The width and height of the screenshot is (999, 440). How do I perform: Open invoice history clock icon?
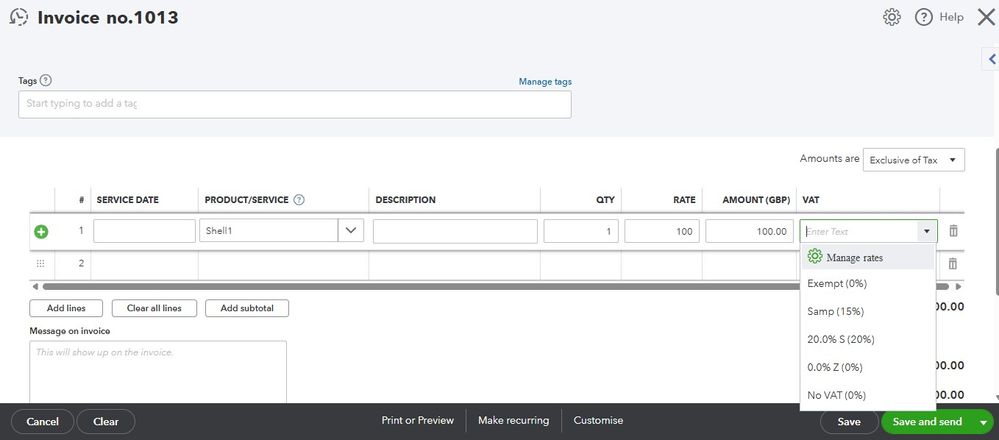point(19,17)
